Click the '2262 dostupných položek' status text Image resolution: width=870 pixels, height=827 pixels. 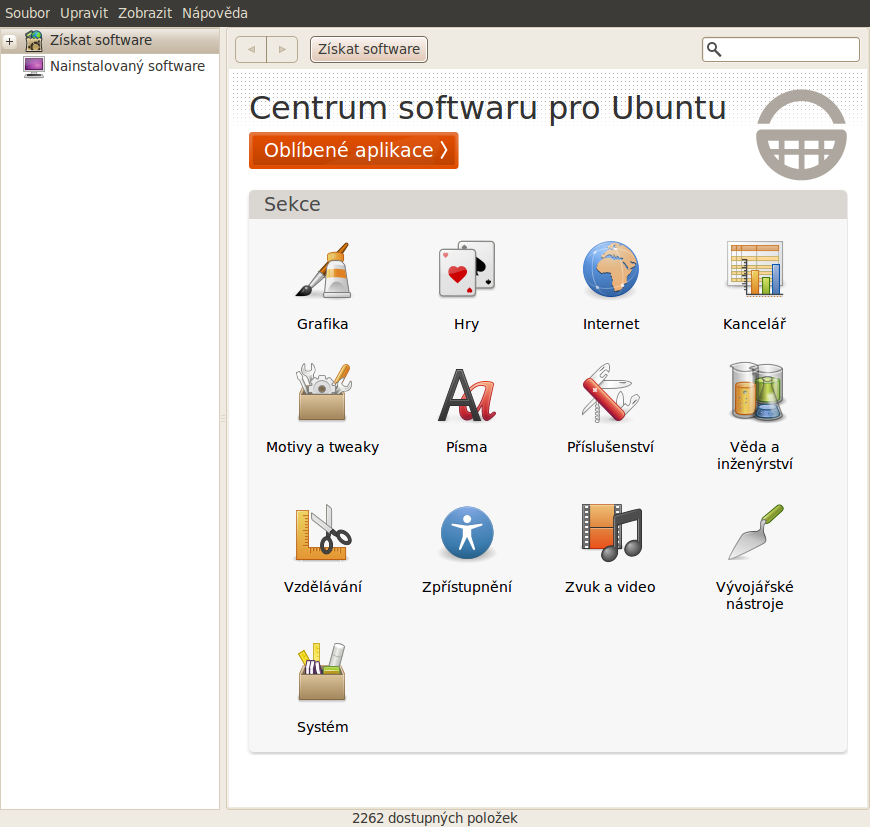pos(434,818)
